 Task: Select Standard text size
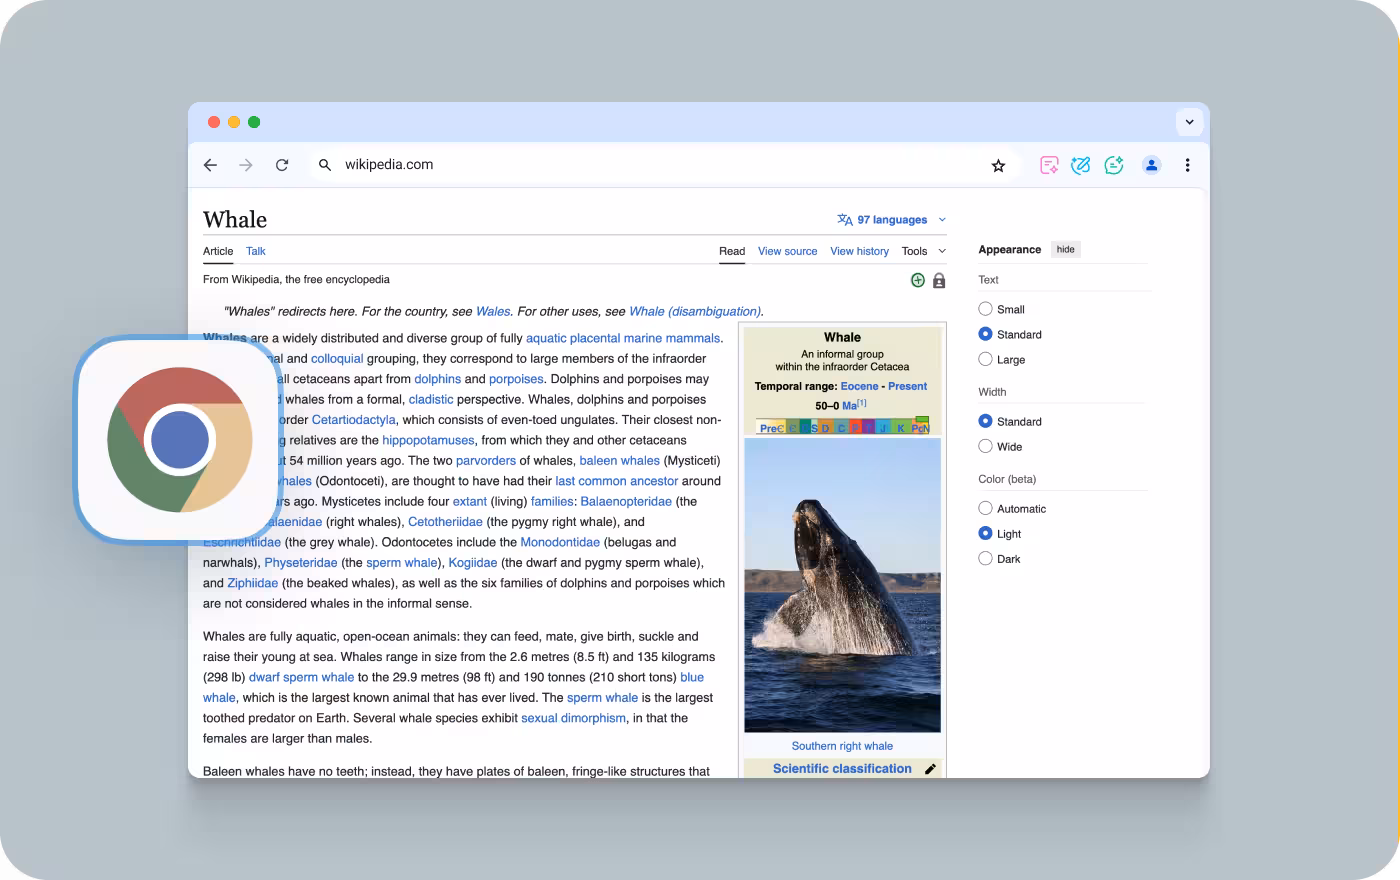pos(985,334)
